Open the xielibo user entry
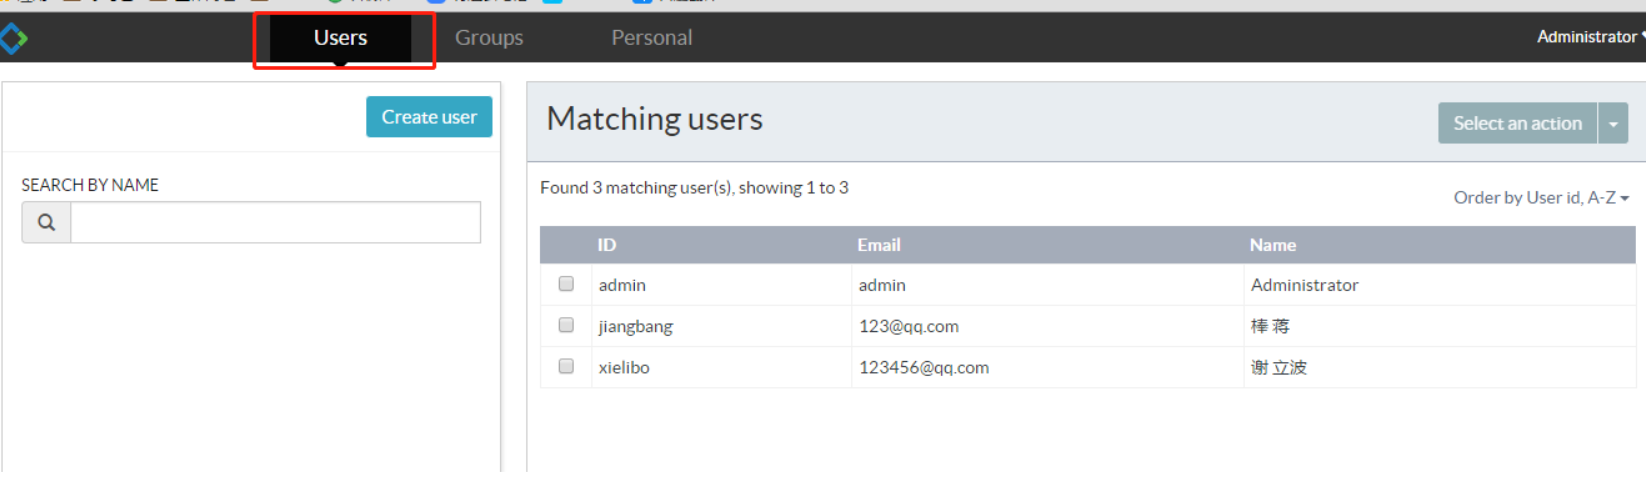 (624, 367)
